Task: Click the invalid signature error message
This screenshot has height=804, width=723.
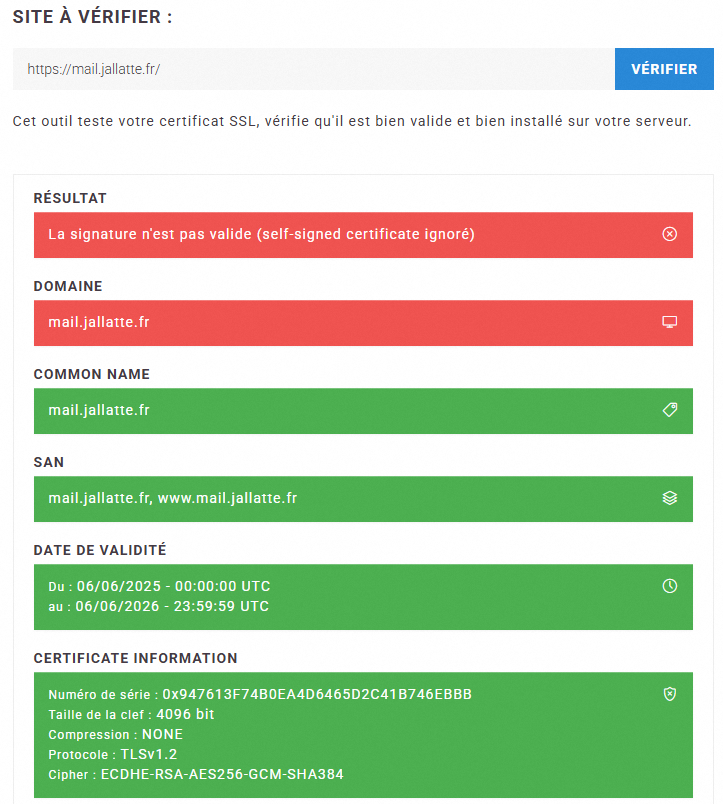Action: [261, 235]
